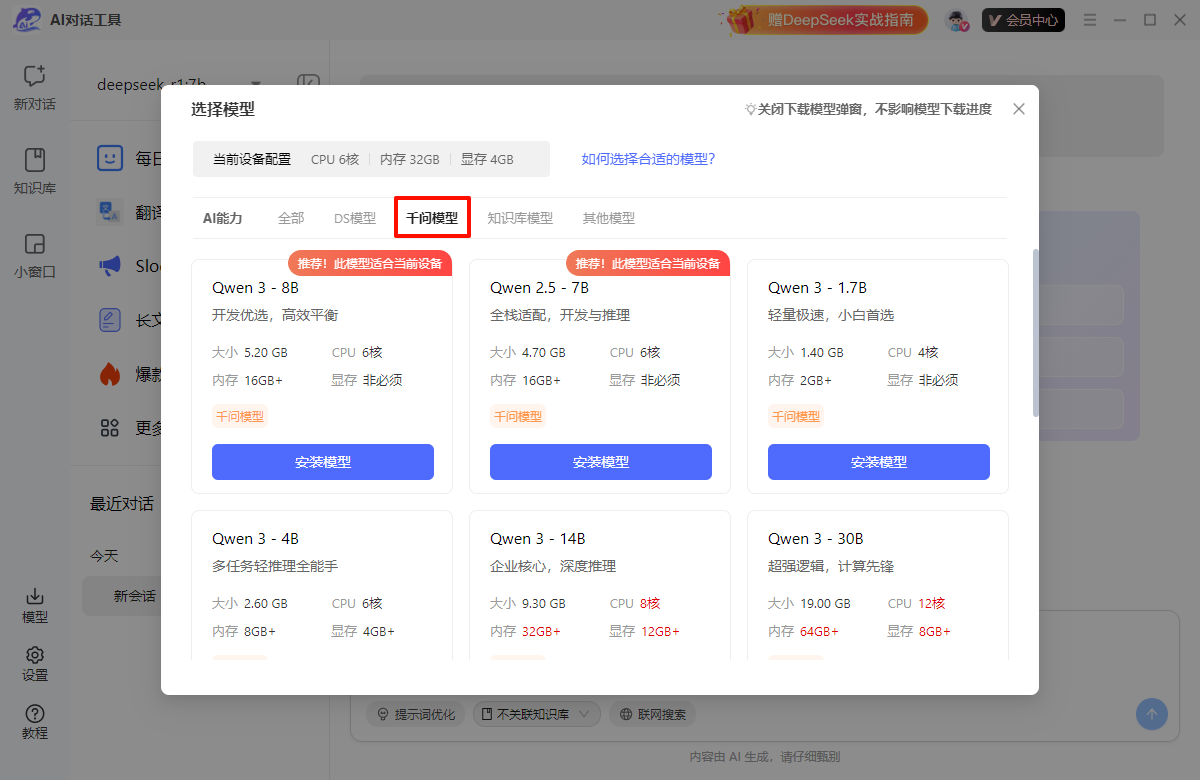This screenshot has height=780, width=1200.
Task: Select the 新会话 conversation item
Action: point(135,596)
